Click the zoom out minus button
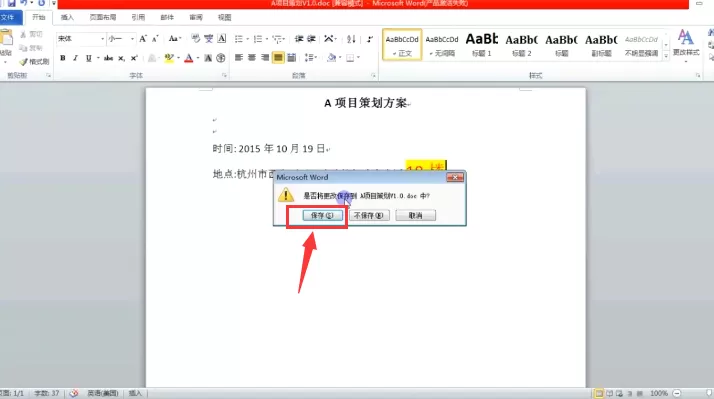Image resolution: width=714 pixels, height=399 pixels. (x=677, y=393)
